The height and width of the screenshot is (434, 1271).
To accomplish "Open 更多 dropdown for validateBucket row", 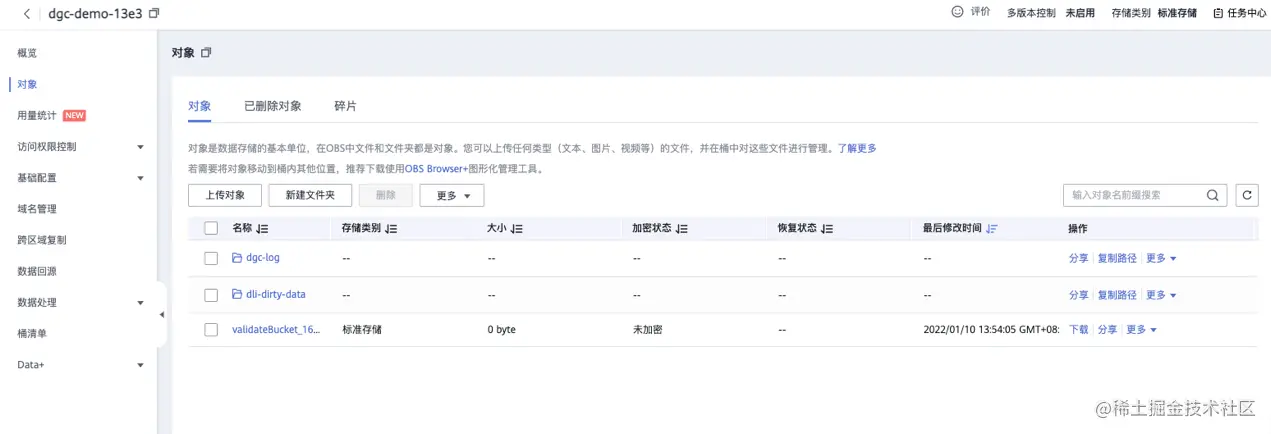I will click(1141, 329).
